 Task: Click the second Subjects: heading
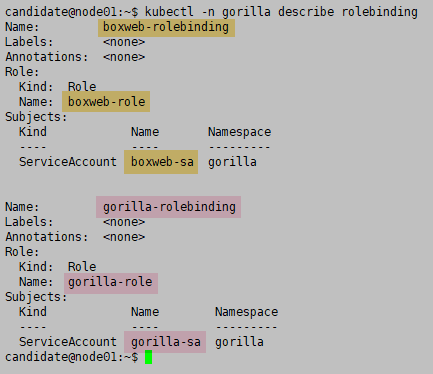pyautogui.click(x=36, y=297)
